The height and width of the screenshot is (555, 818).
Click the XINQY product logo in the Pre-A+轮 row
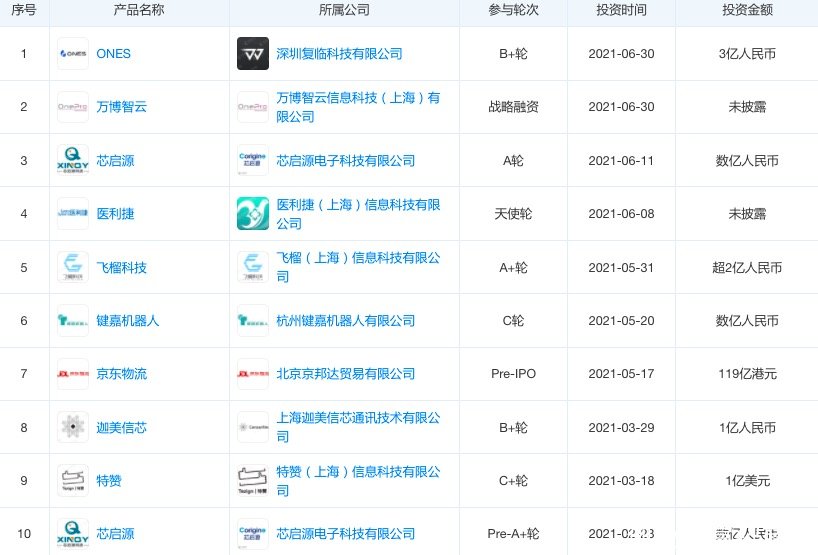click(x=73, y=534)
